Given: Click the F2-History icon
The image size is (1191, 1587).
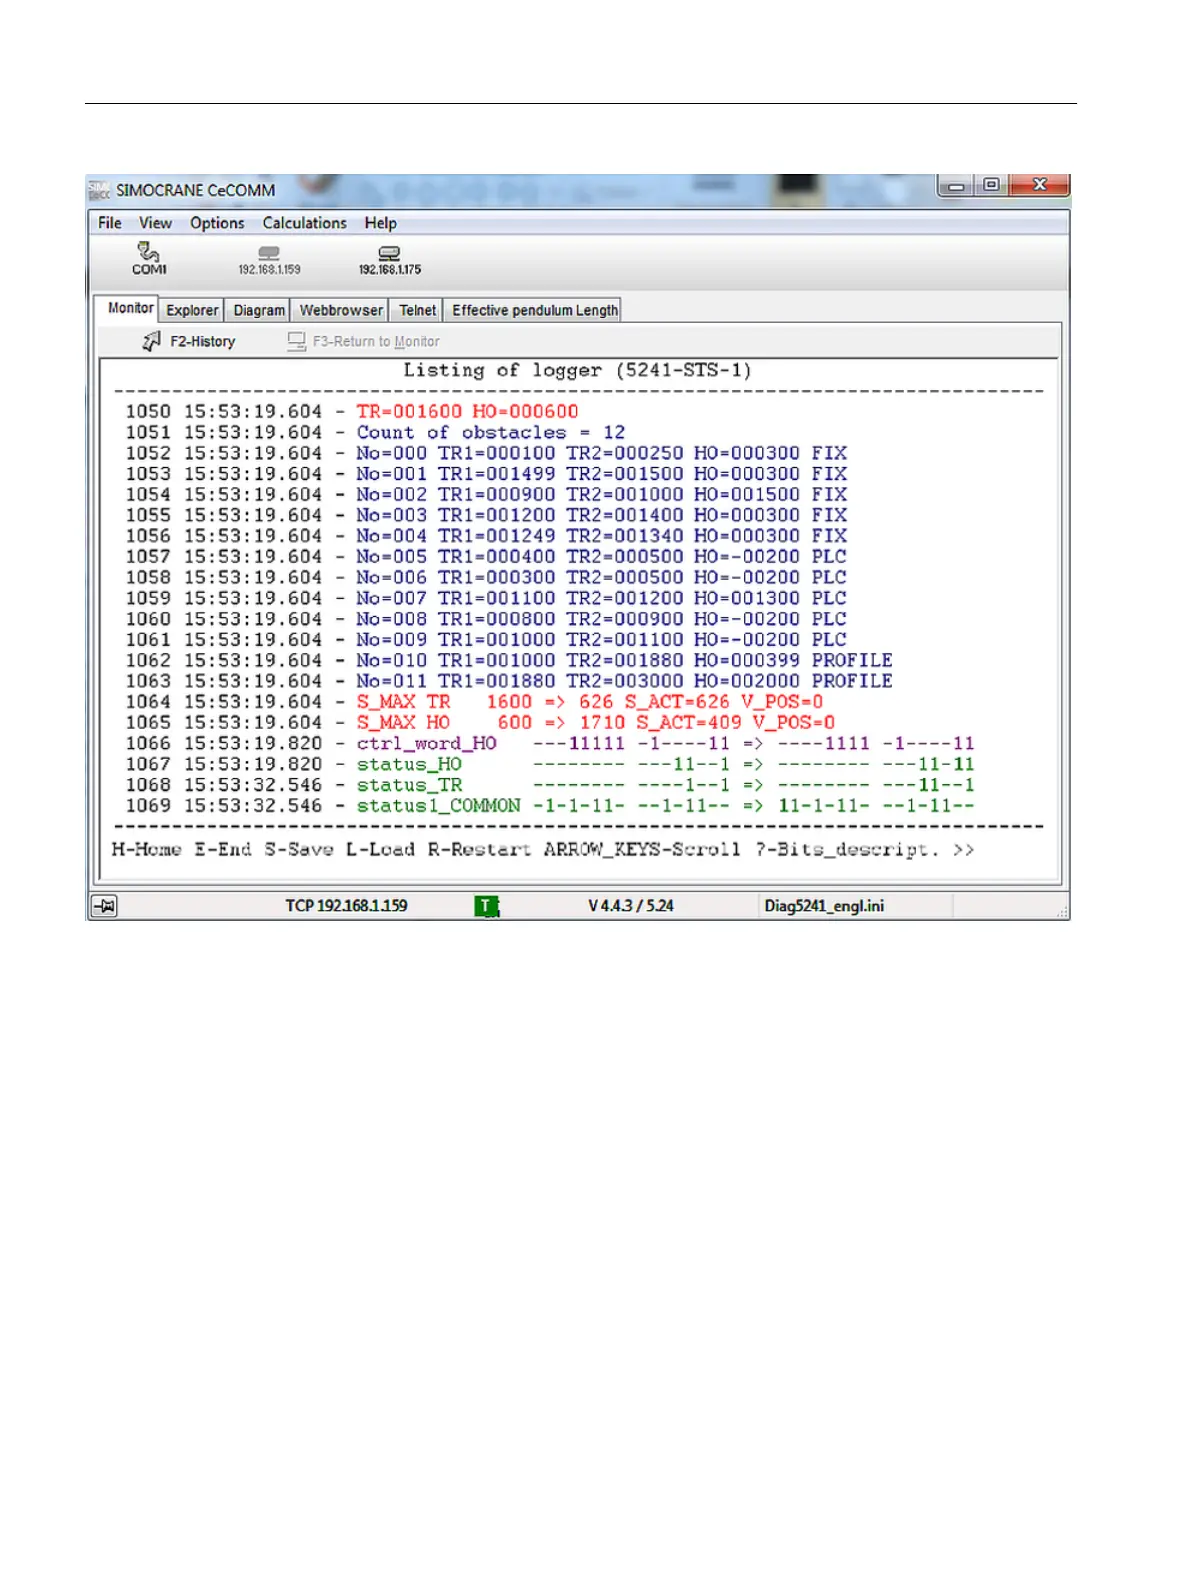Looking at the screenshot, I should point(151,342).
